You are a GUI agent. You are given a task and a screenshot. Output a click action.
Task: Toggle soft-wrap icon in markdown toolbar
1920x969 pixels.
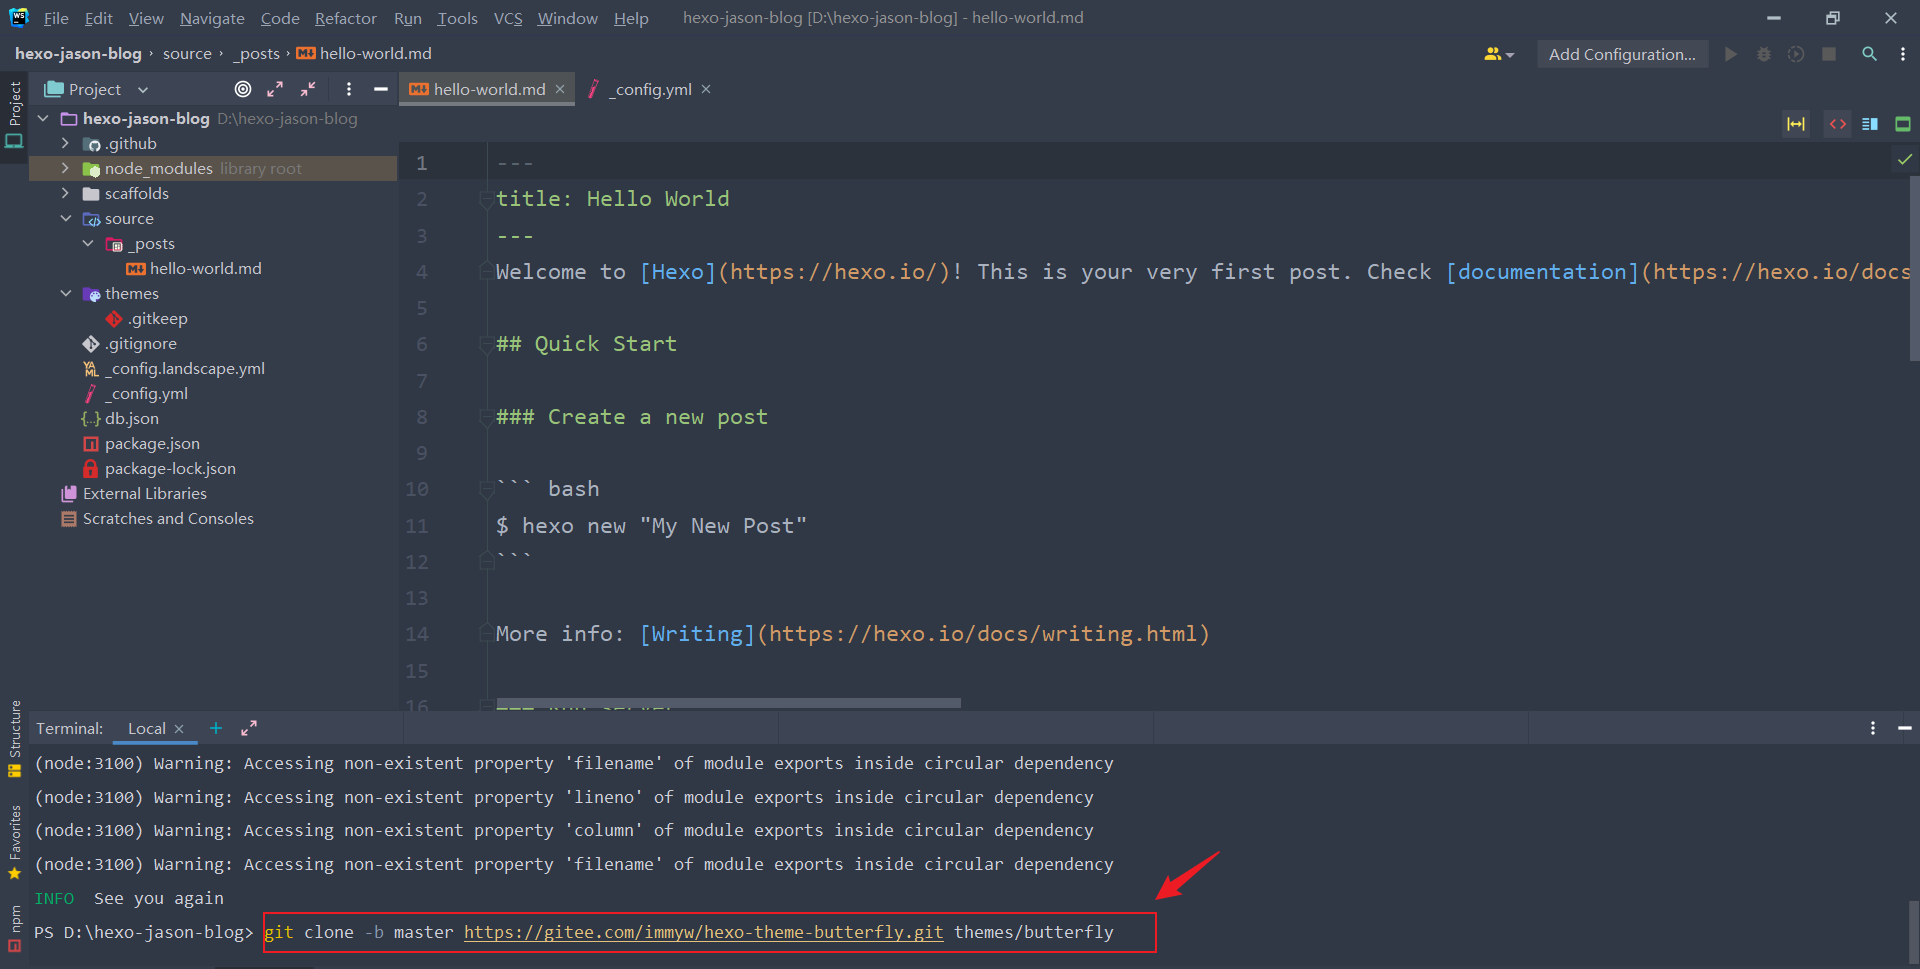(x=1796, y=124)
